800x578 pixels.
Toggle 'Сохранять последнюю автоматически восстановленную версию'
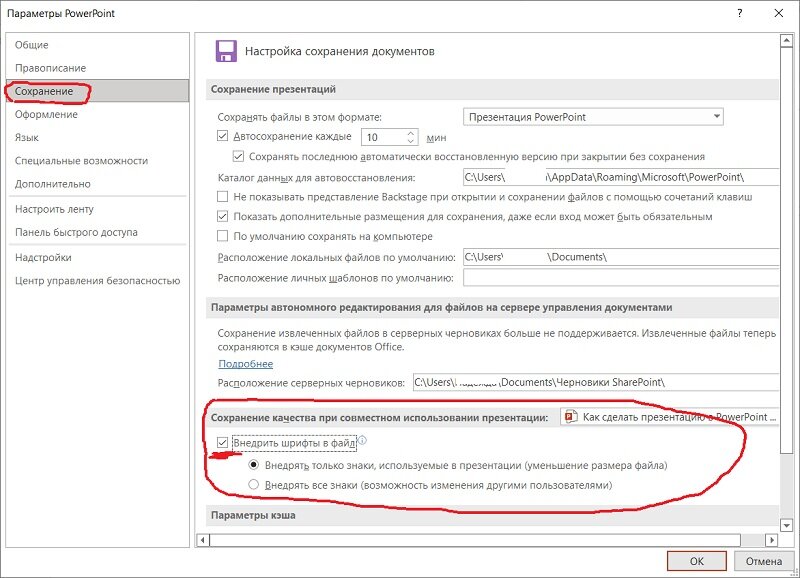click(238, 156)
